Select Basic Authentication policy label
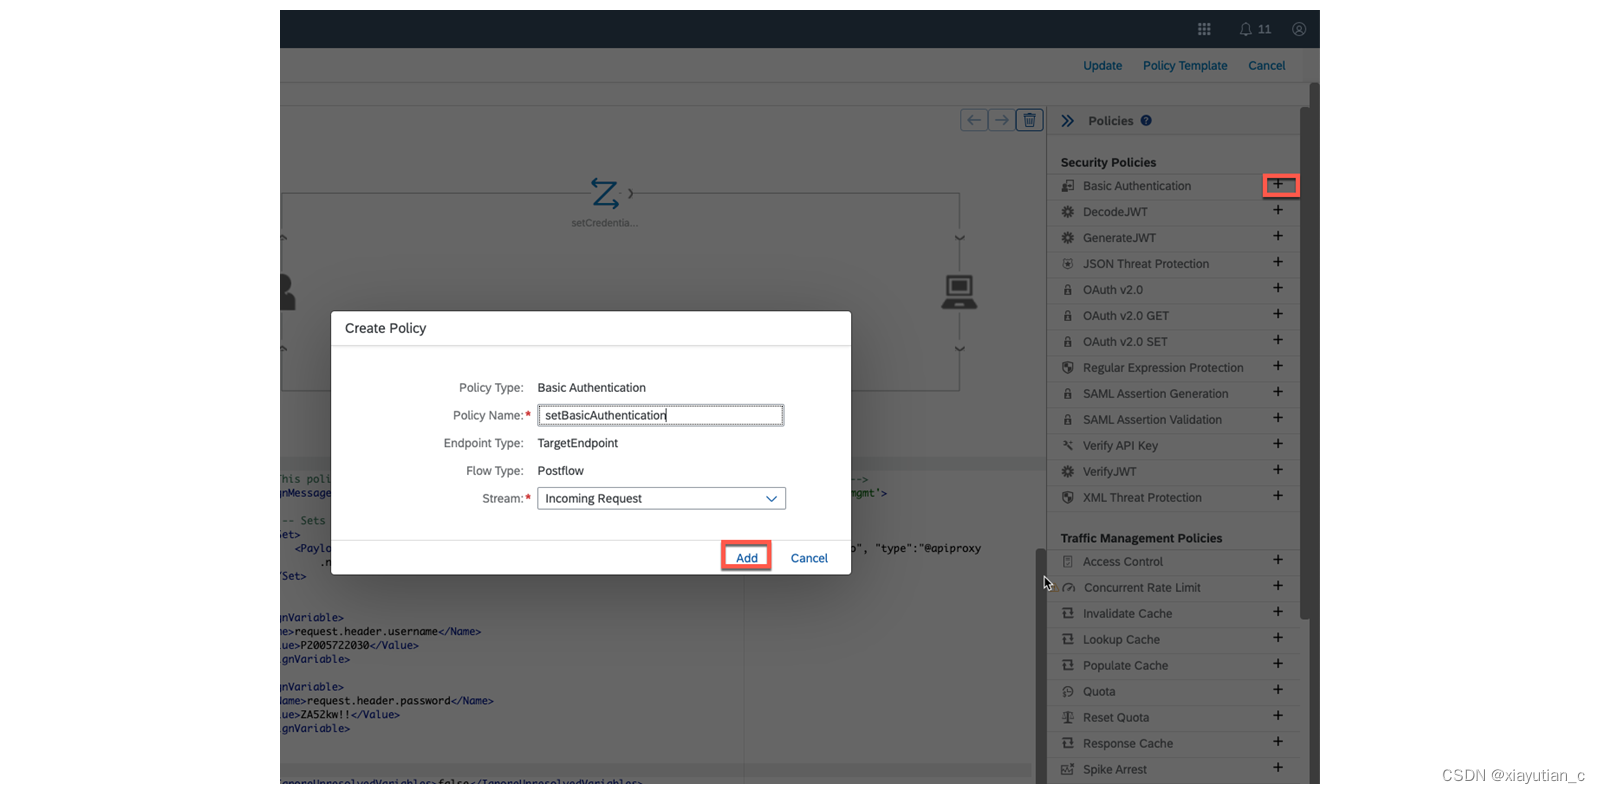 (1137, 186)
